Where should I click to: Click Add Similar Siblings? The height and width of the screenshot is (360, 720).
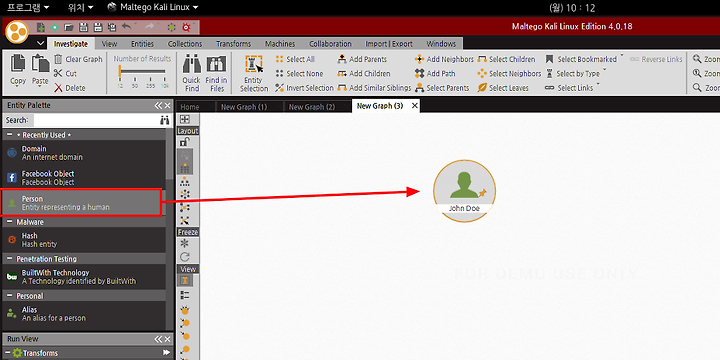pyautogui.click(x=374, y=88)
